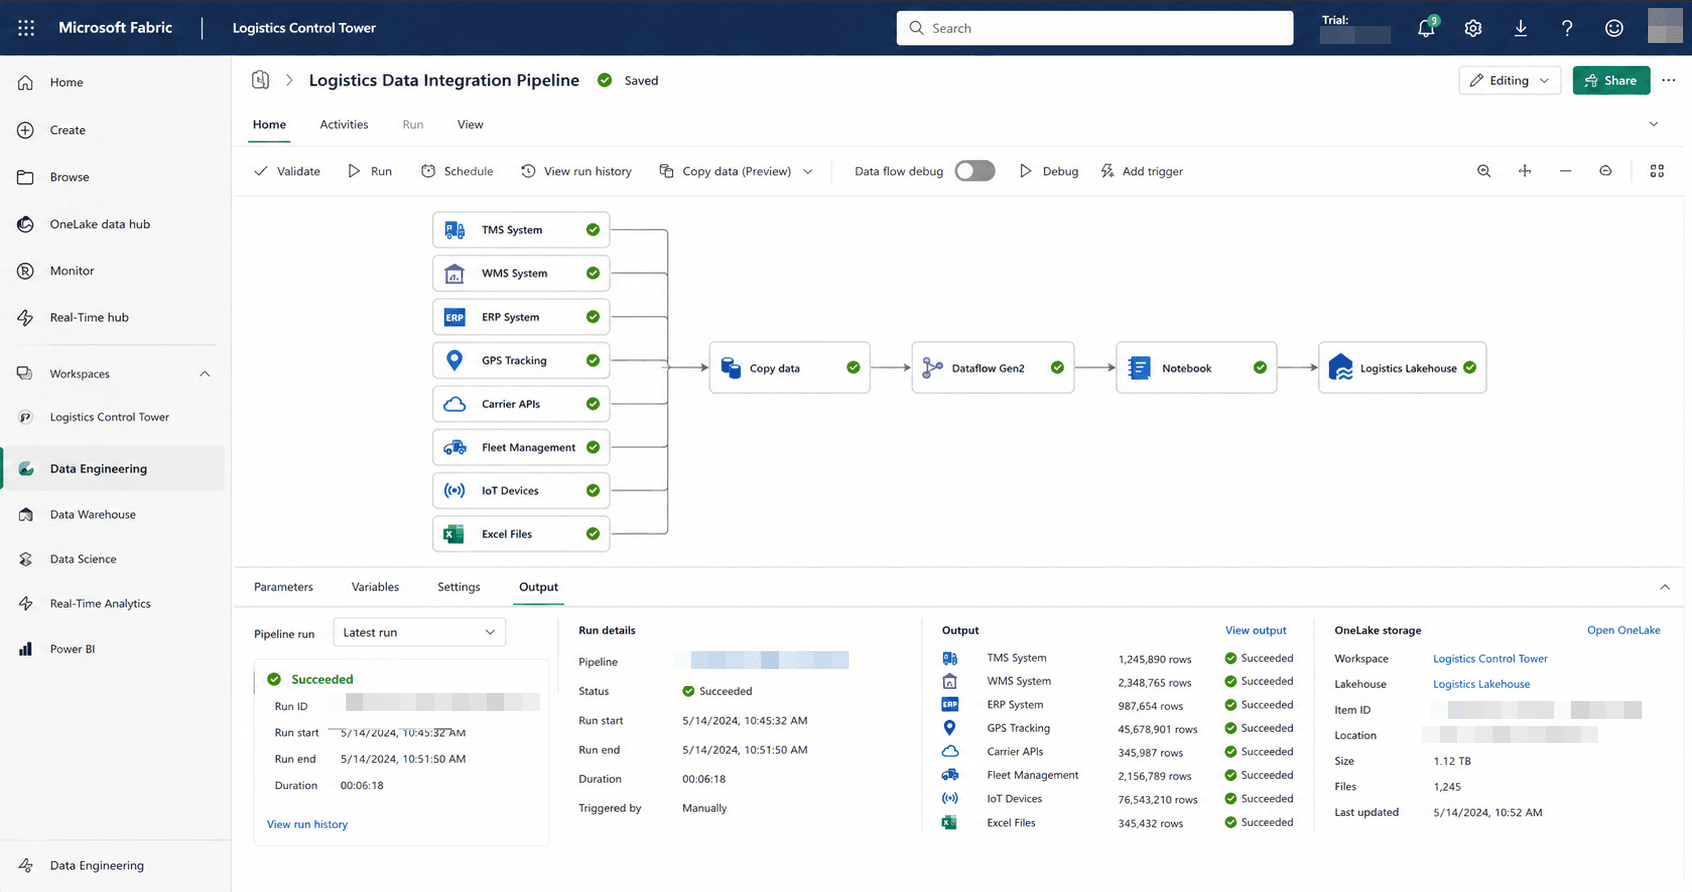This screenshot has height=892, width=1692.
Task: Open the Logistics Control Tower workspace link
Action: 1490,658
